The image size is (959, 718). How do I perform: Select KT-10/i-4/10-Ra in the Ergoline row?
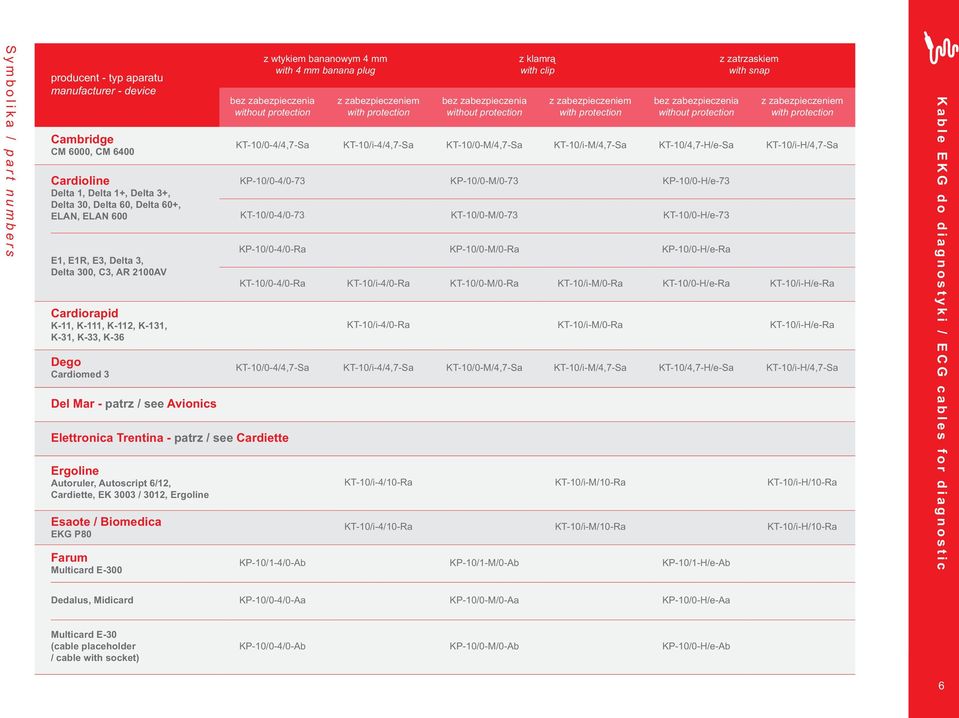coord(378,483)
